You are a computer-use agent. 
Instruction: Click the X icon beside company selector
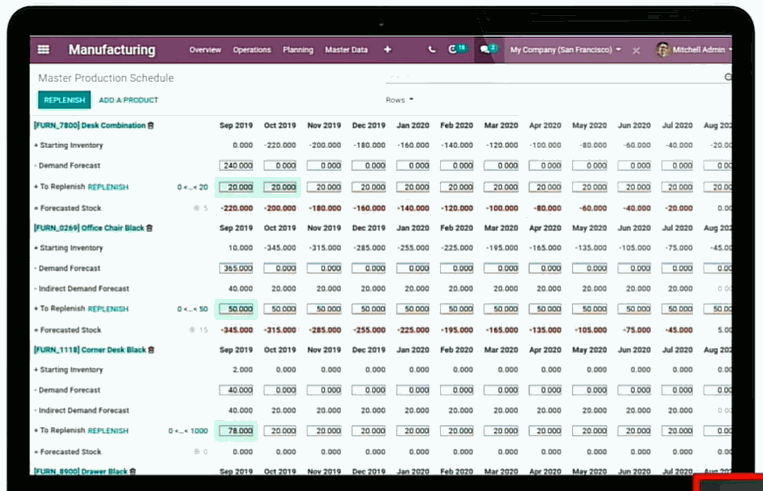pyautogui.click(x=636, y=50)
